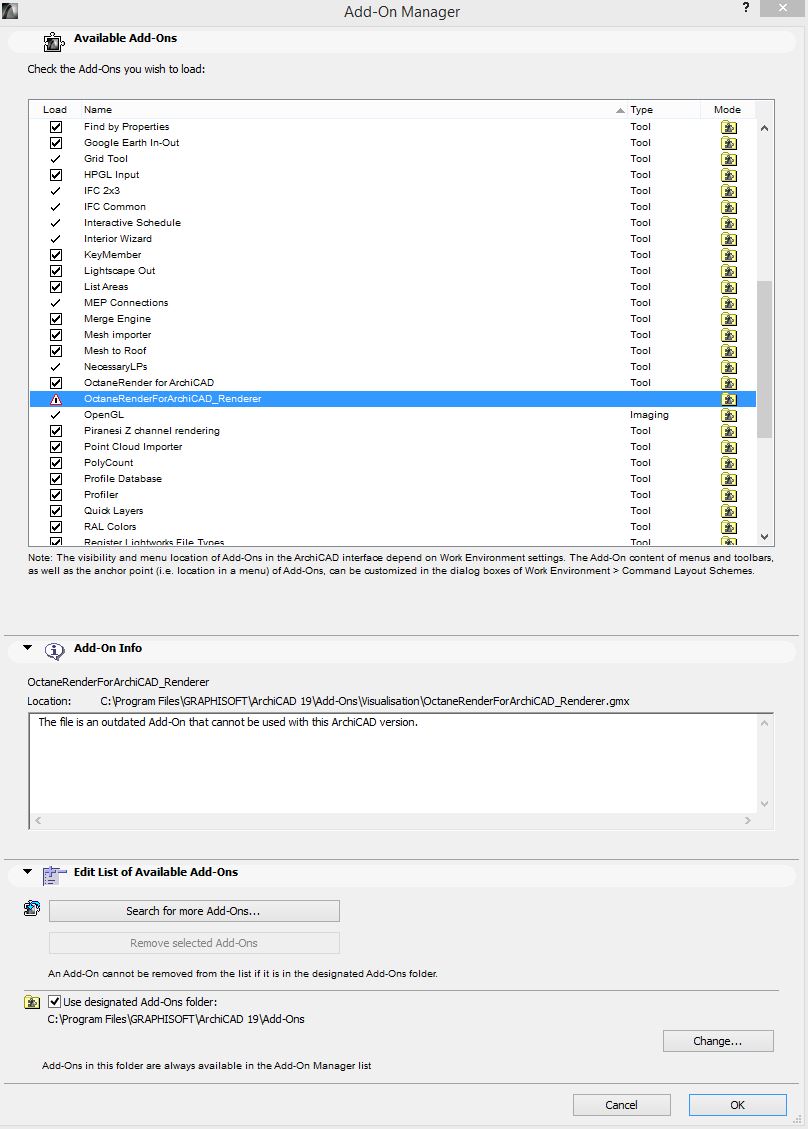Click the Mode icon for Piranesi Z channel rendering
Viewport: 808px width, 1129px height.
pyautogui.click(x=729, y=431)
